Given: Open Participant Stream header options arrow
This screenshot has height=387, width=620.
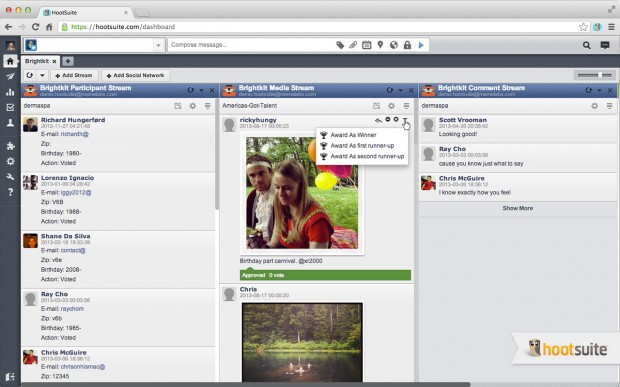Looking at the screenshot, I should (x=202, y=91).
